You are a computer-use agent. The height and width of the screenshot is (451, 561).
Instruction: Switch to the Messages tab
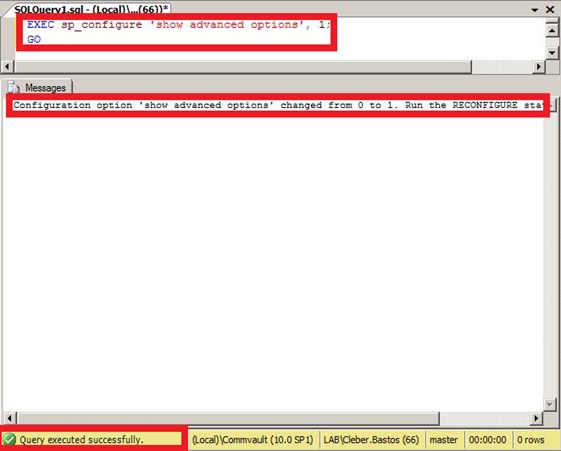point(39,87)
